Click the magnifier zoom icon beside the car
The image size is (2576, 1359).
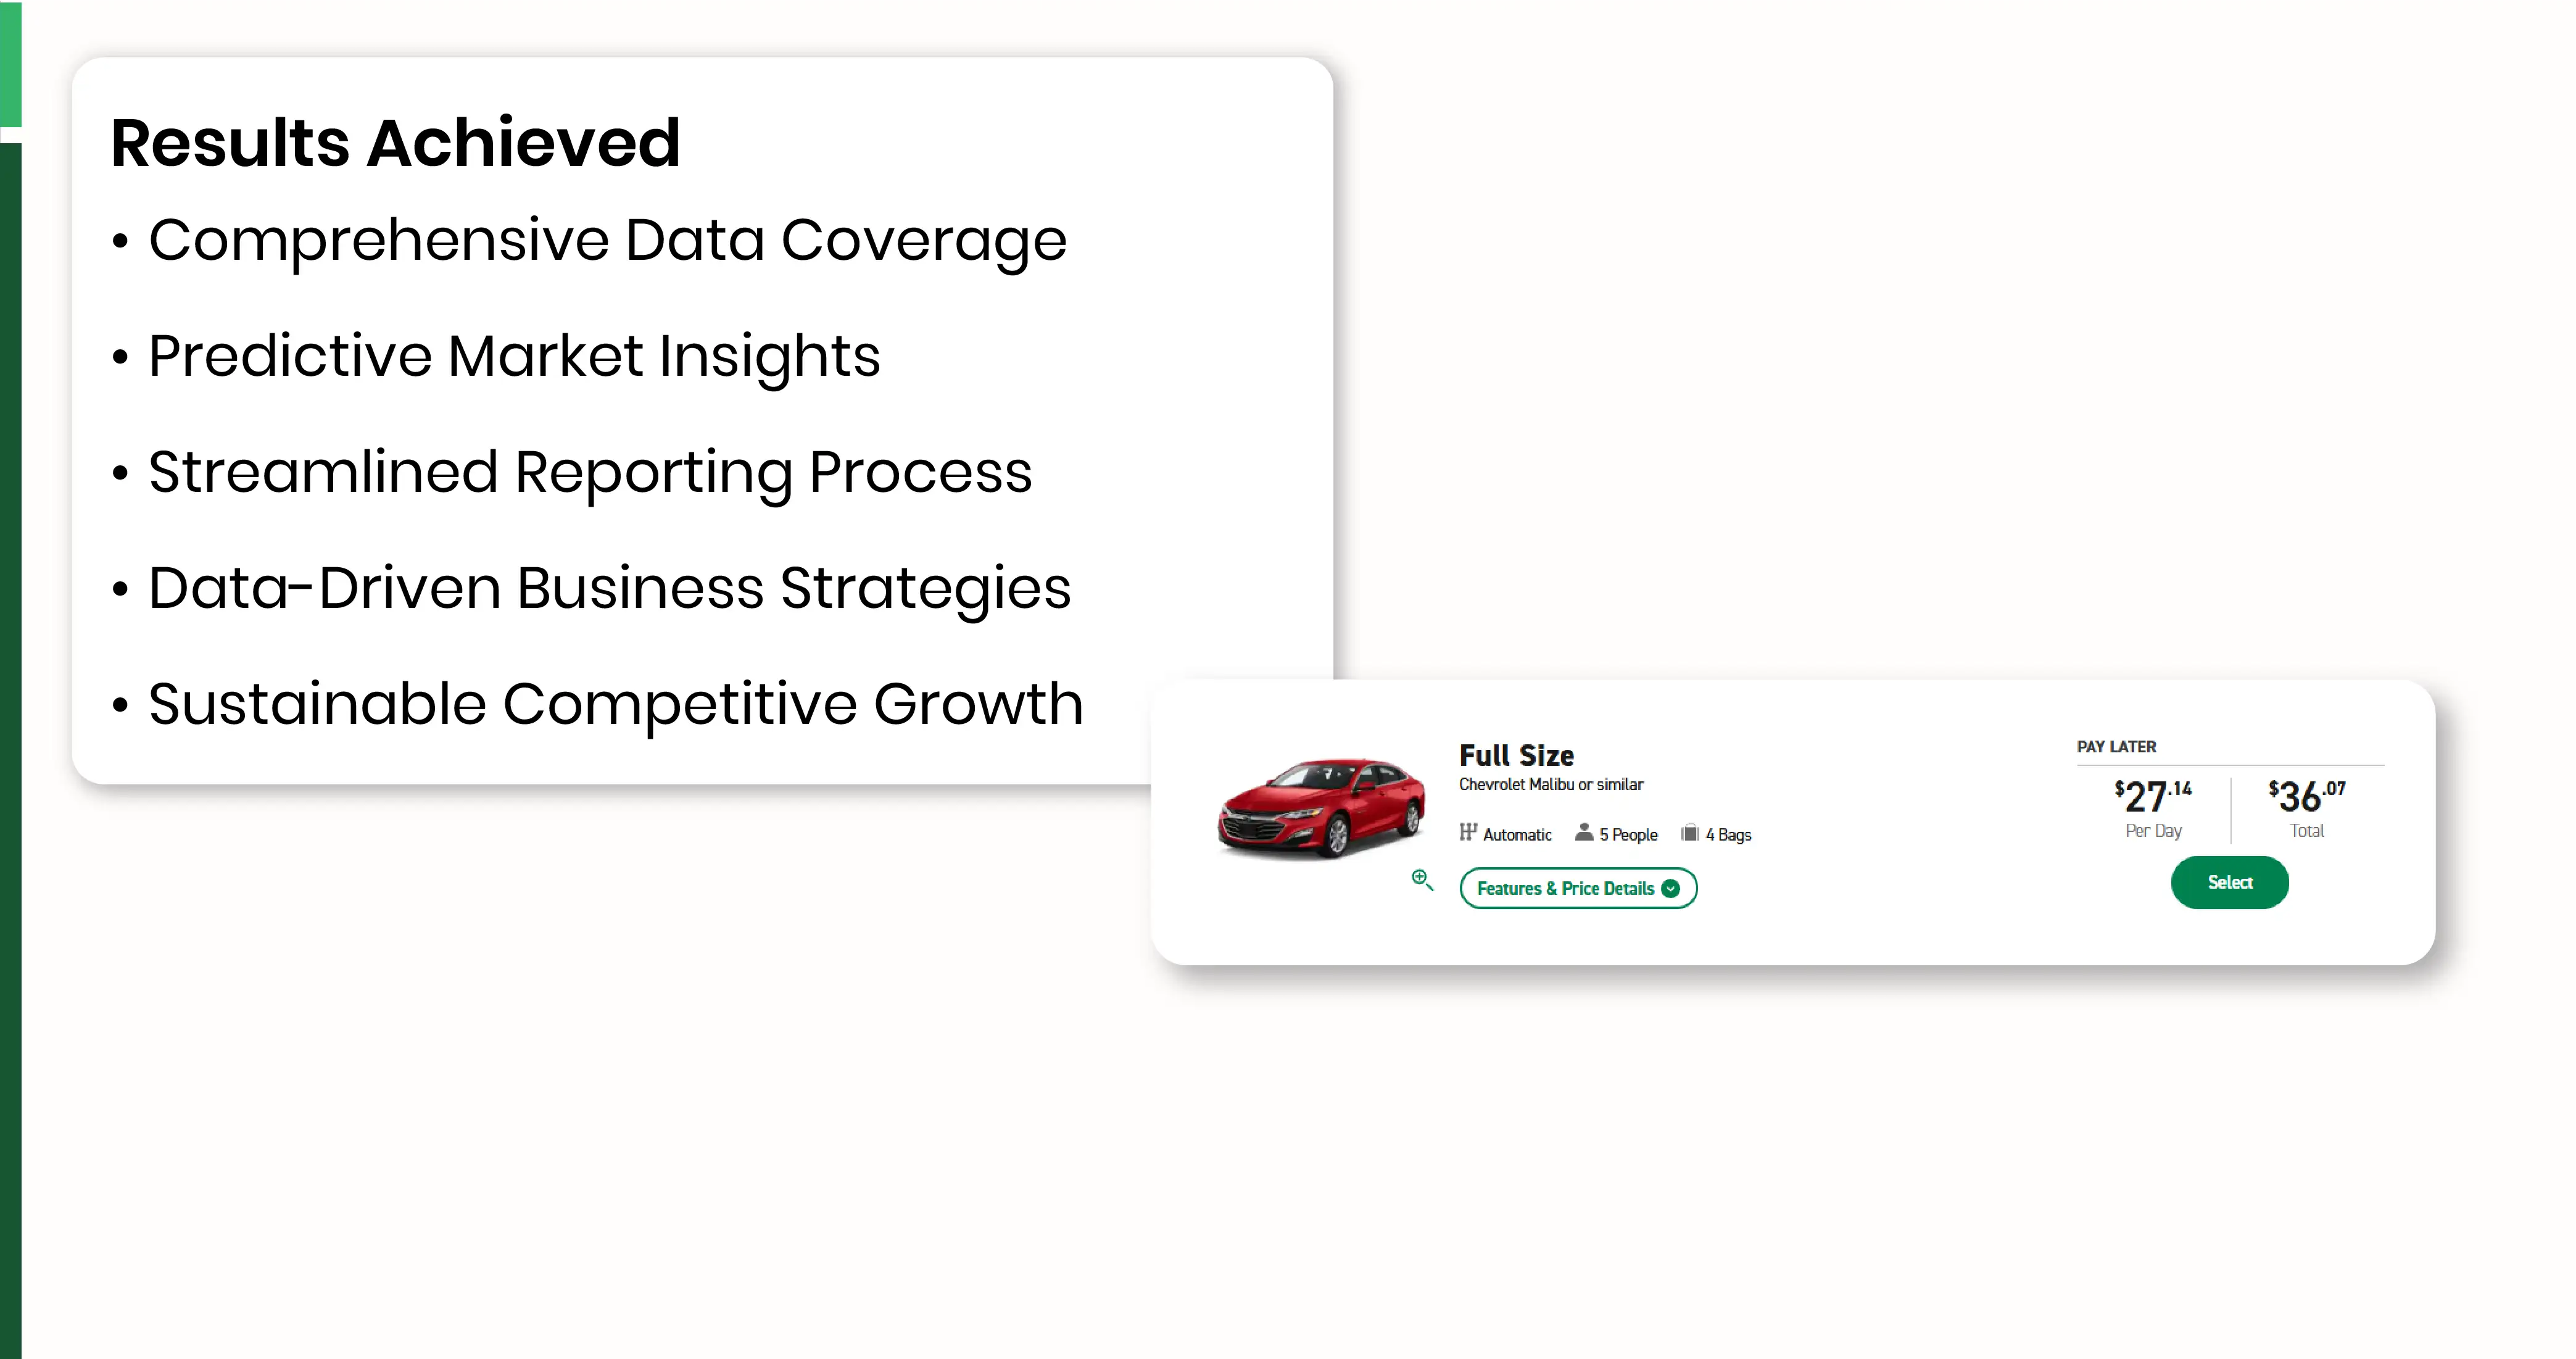pos(1422,880)
